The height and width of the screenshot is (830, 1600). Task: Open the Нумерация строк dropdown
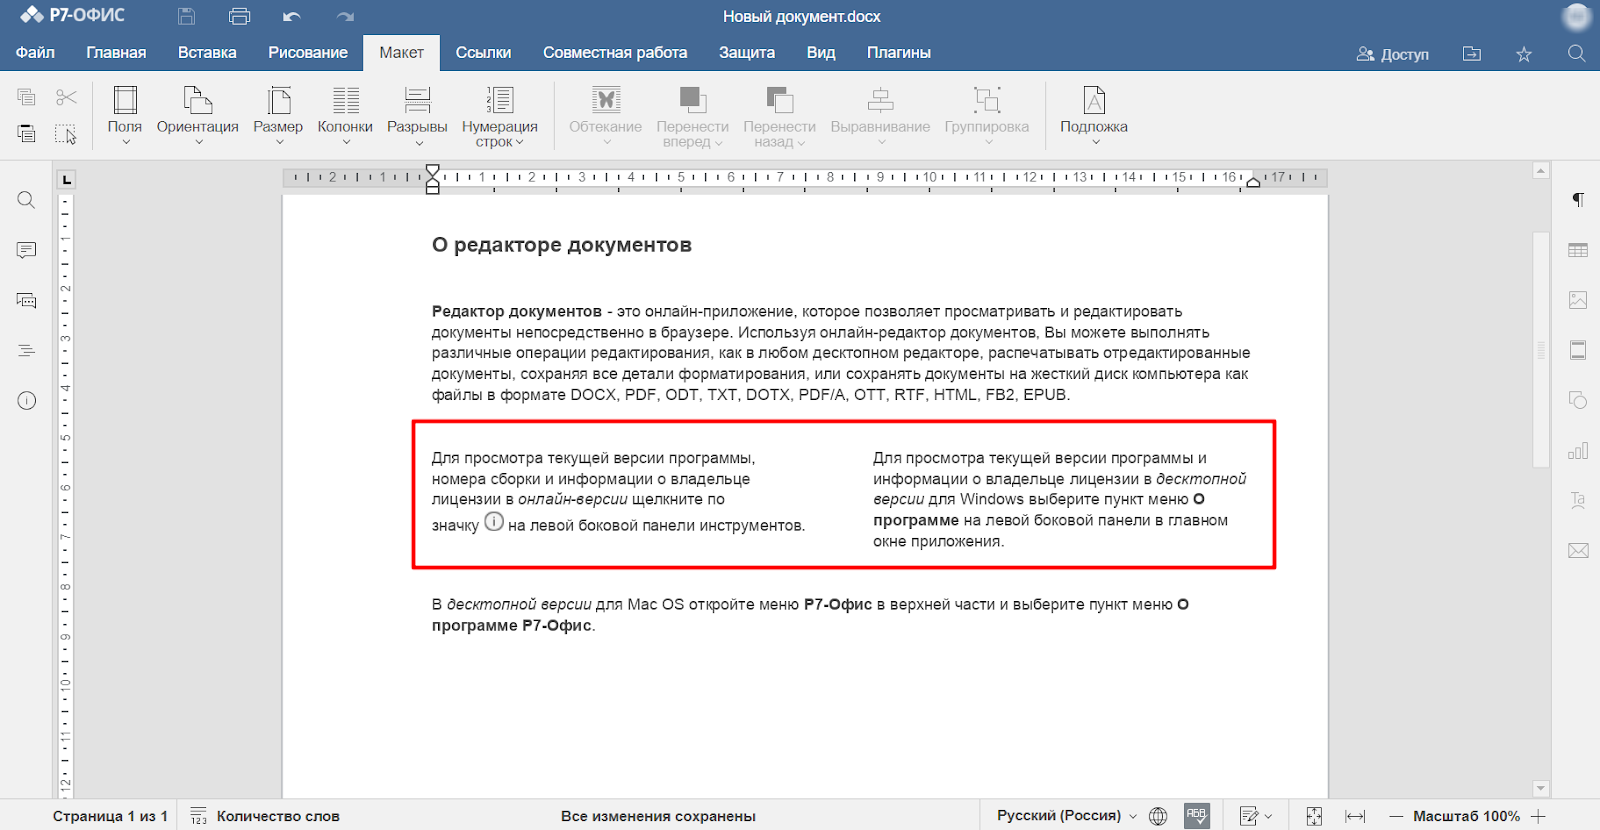click(500, 116)
